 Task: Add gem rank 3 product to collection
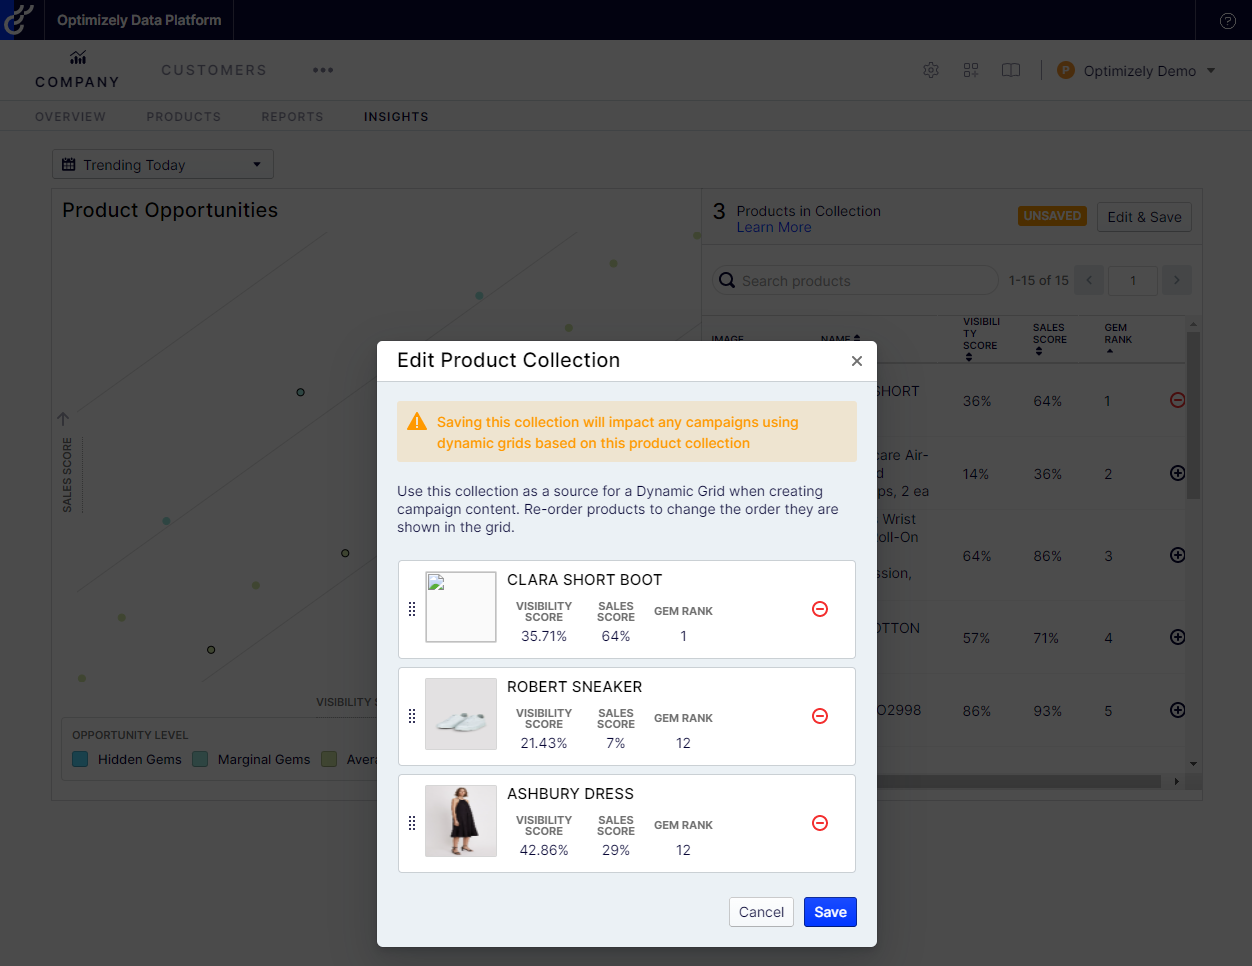tap(1178, 555)
